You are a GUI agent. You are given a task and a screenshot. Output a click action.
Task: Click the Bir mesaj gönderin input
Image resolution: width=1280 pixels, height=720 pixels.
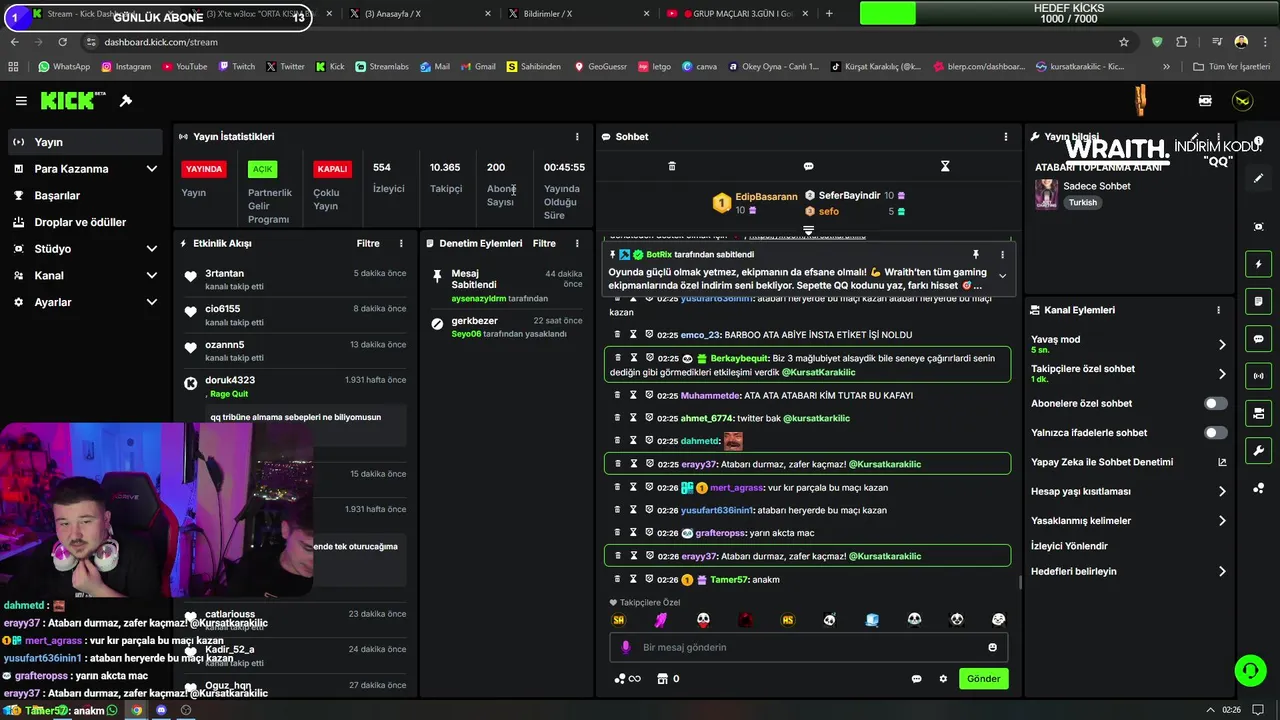(808, 647)
